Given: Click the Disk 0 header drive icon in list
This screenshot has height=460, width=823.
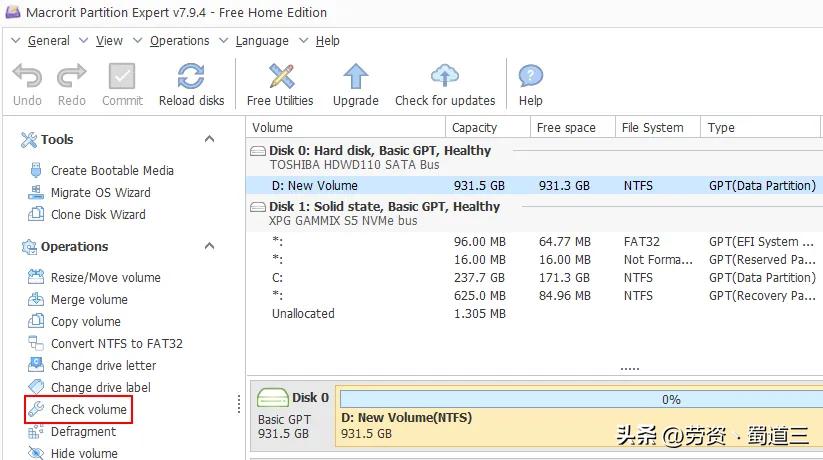Looking at the screenshot, I should coord(258,151).
